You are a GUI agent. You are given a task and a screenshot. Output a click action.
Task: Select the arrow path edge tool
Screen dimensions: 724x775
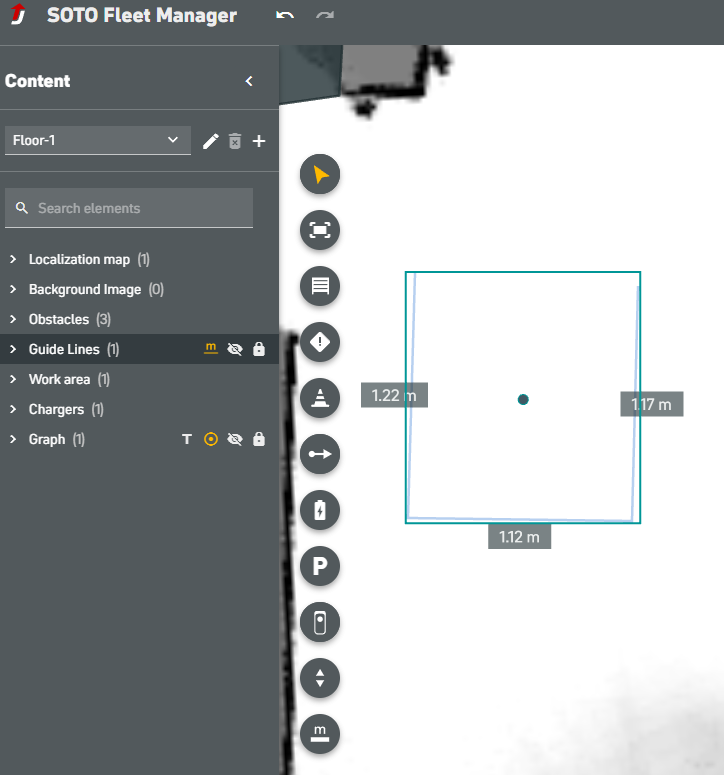320,454
